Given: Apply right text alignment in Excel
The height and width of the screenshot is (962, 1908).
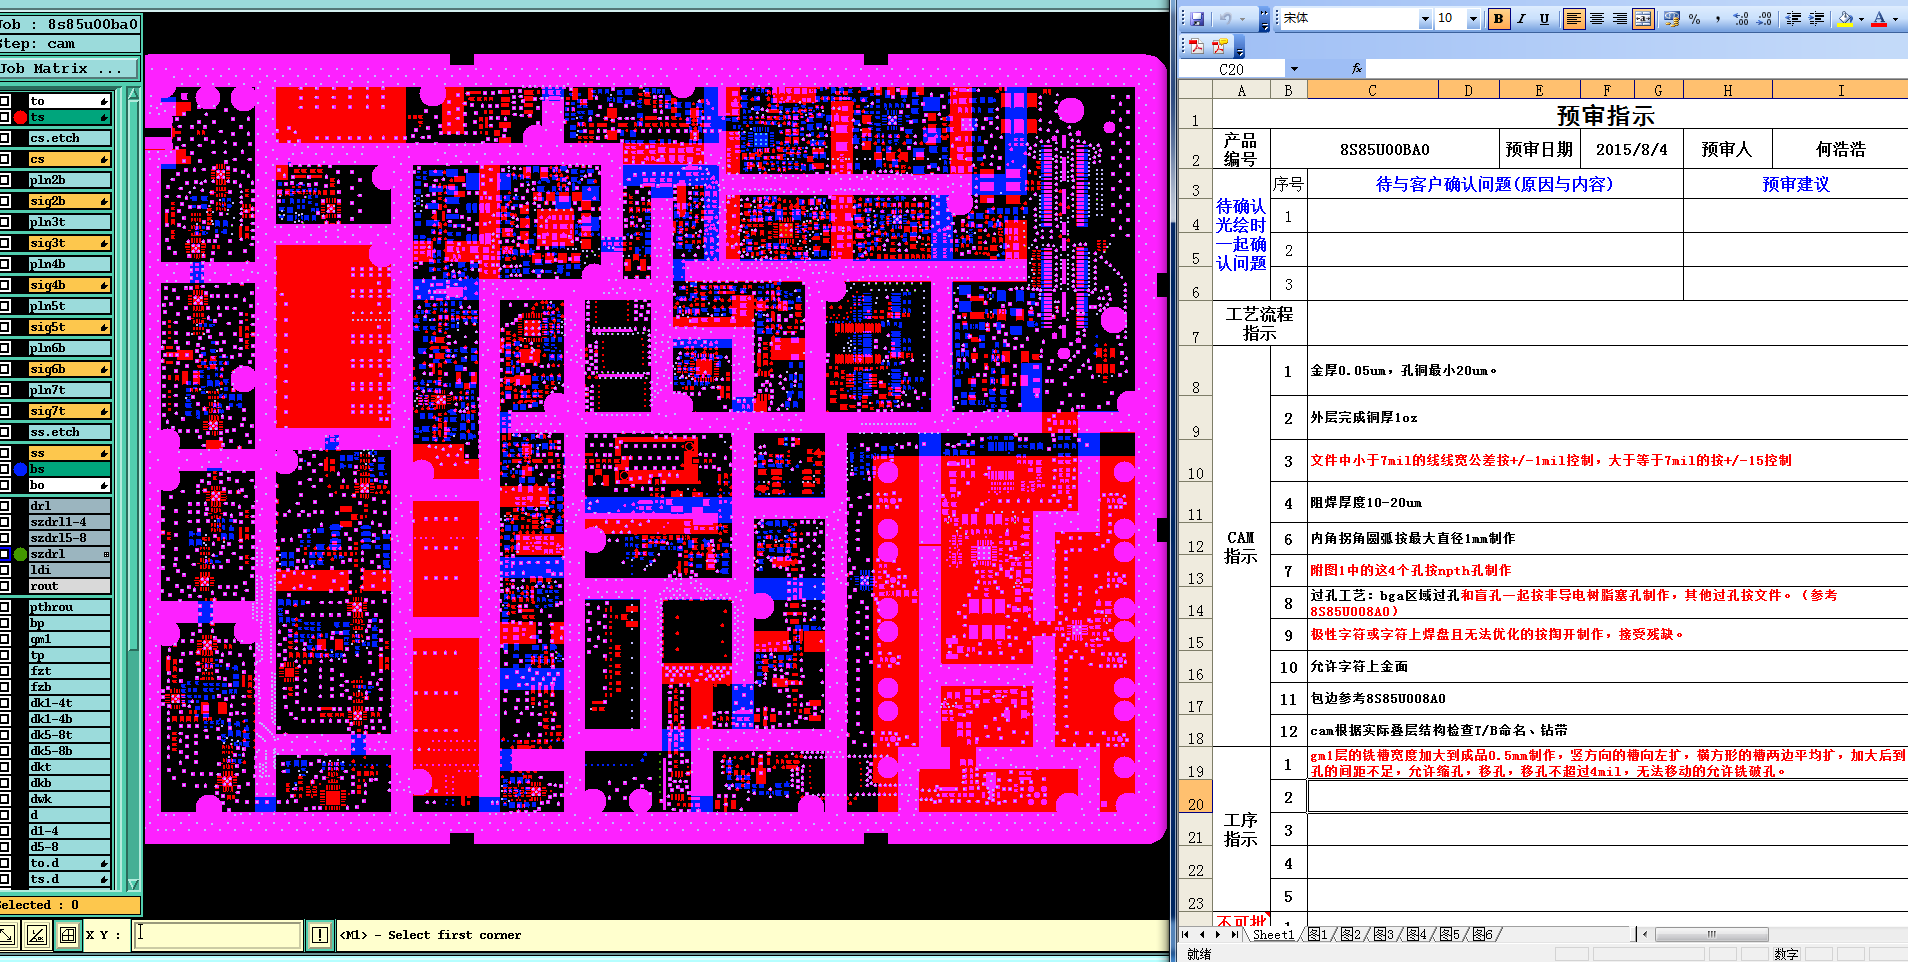Looking at the screenshot, I should click(x=1620, y=19).
